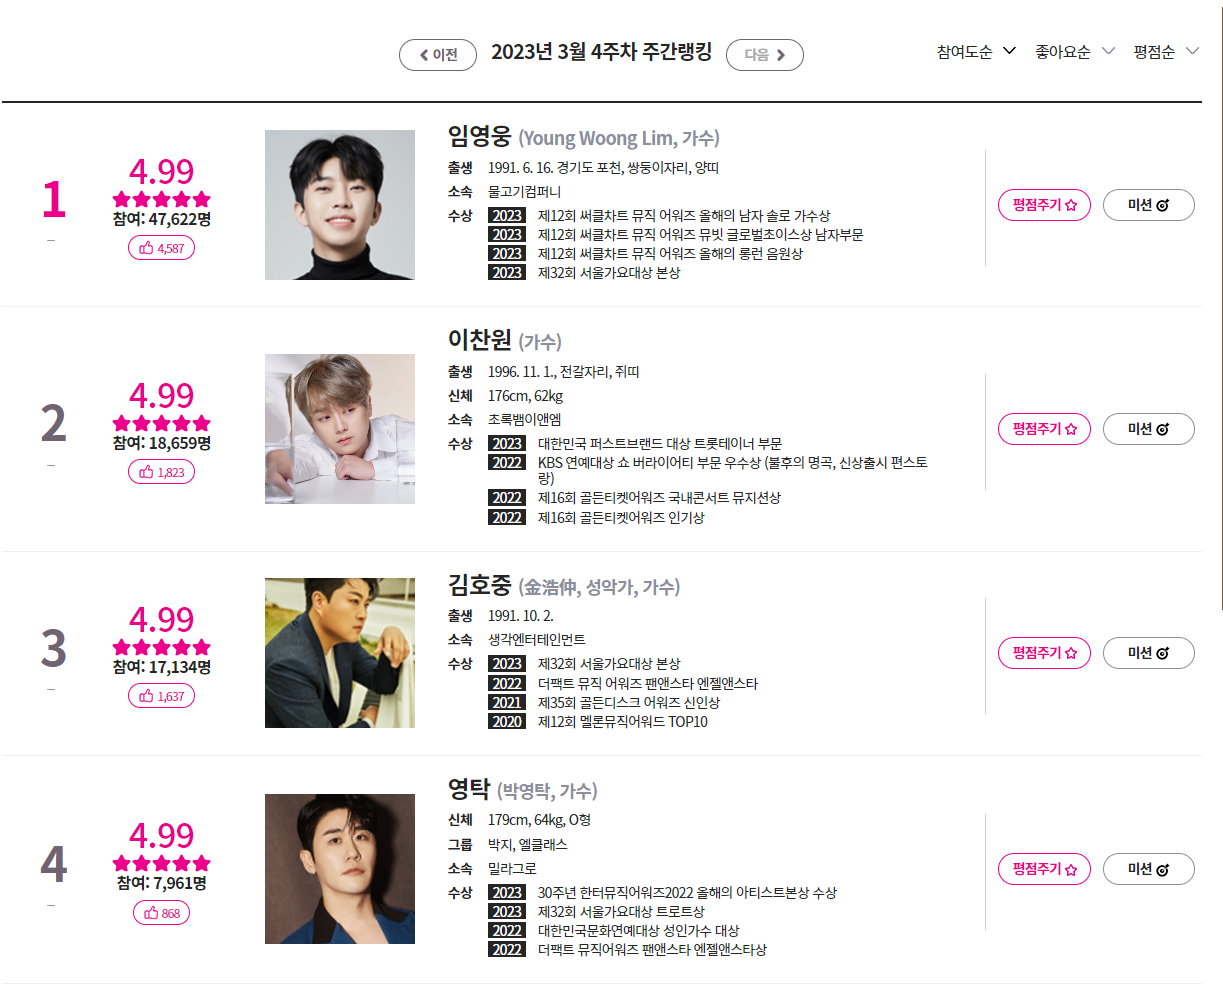Give 김호중 a rating with 평점주기
This screenshot has width=1223, height=990.
(1044, 653)
